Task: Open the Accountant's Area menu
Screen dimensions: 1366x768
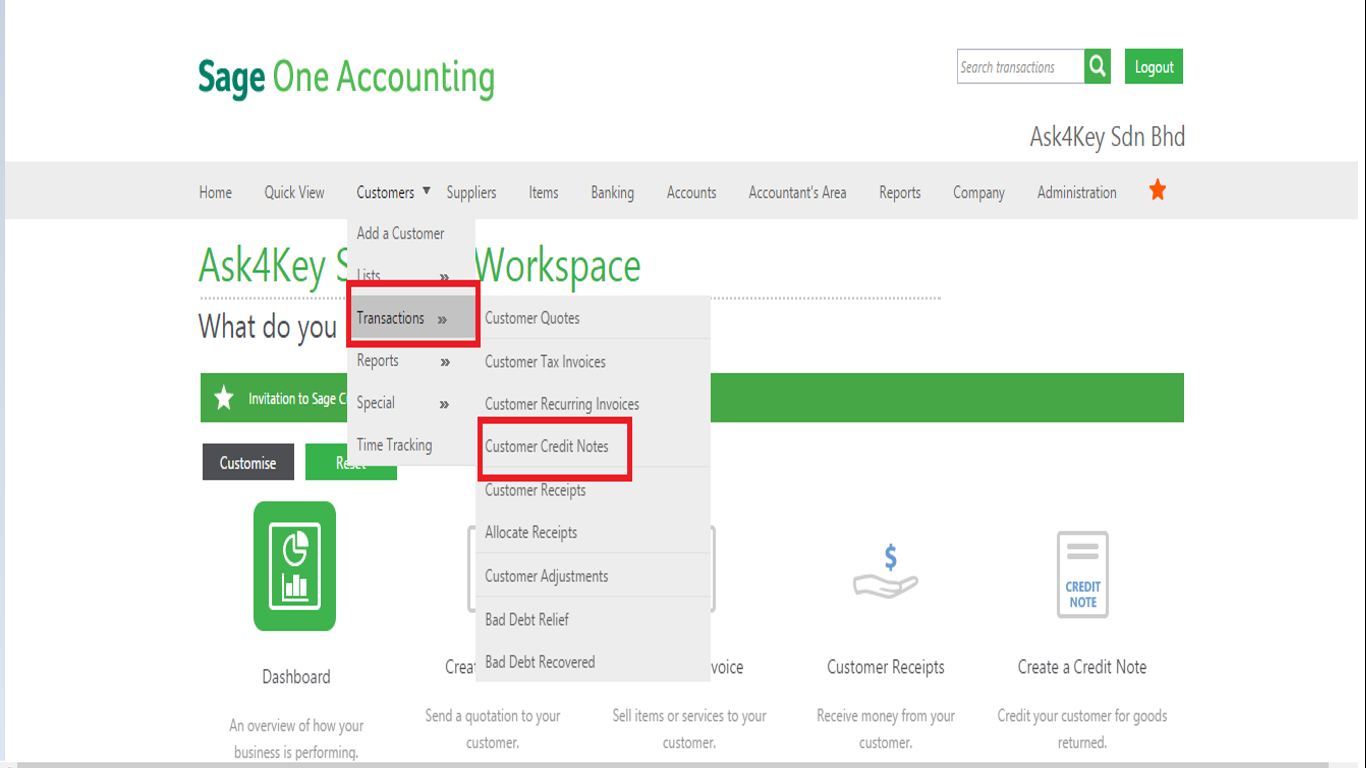Action: [x=797, y=192]
